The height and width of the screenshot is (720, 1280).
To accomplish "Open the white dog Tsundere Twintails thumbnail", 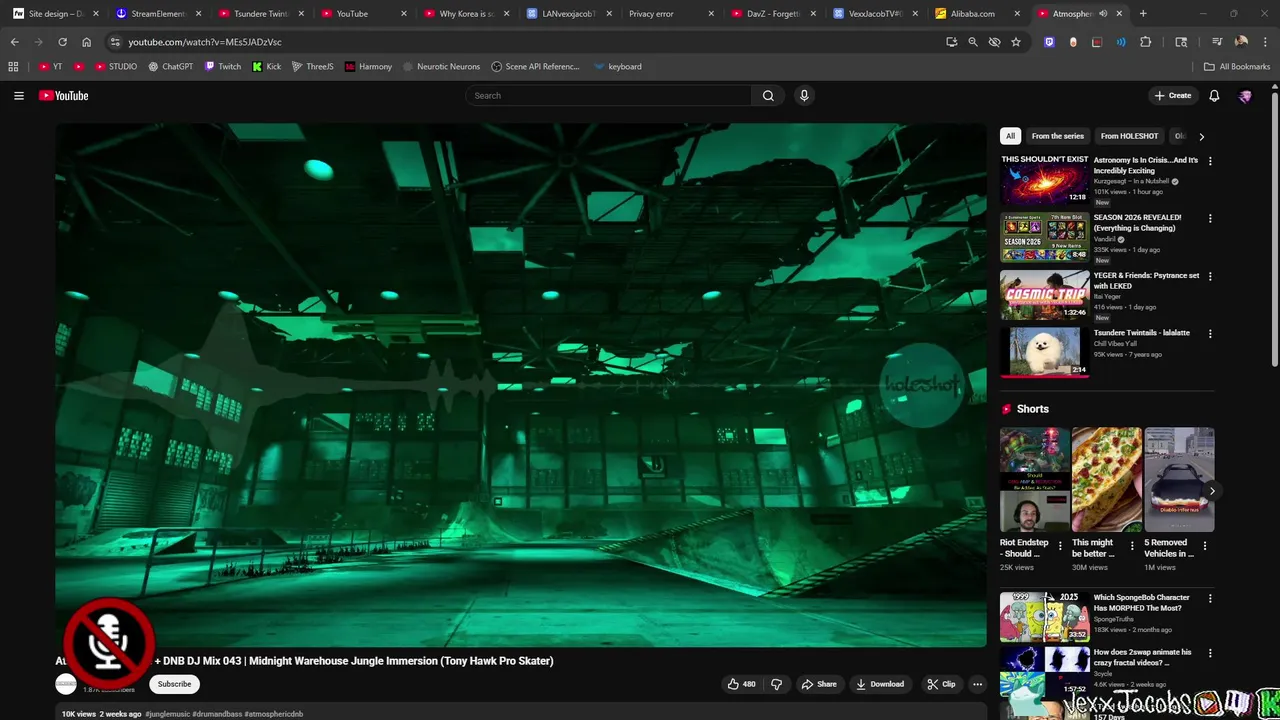I will [x=1045, y=352].
